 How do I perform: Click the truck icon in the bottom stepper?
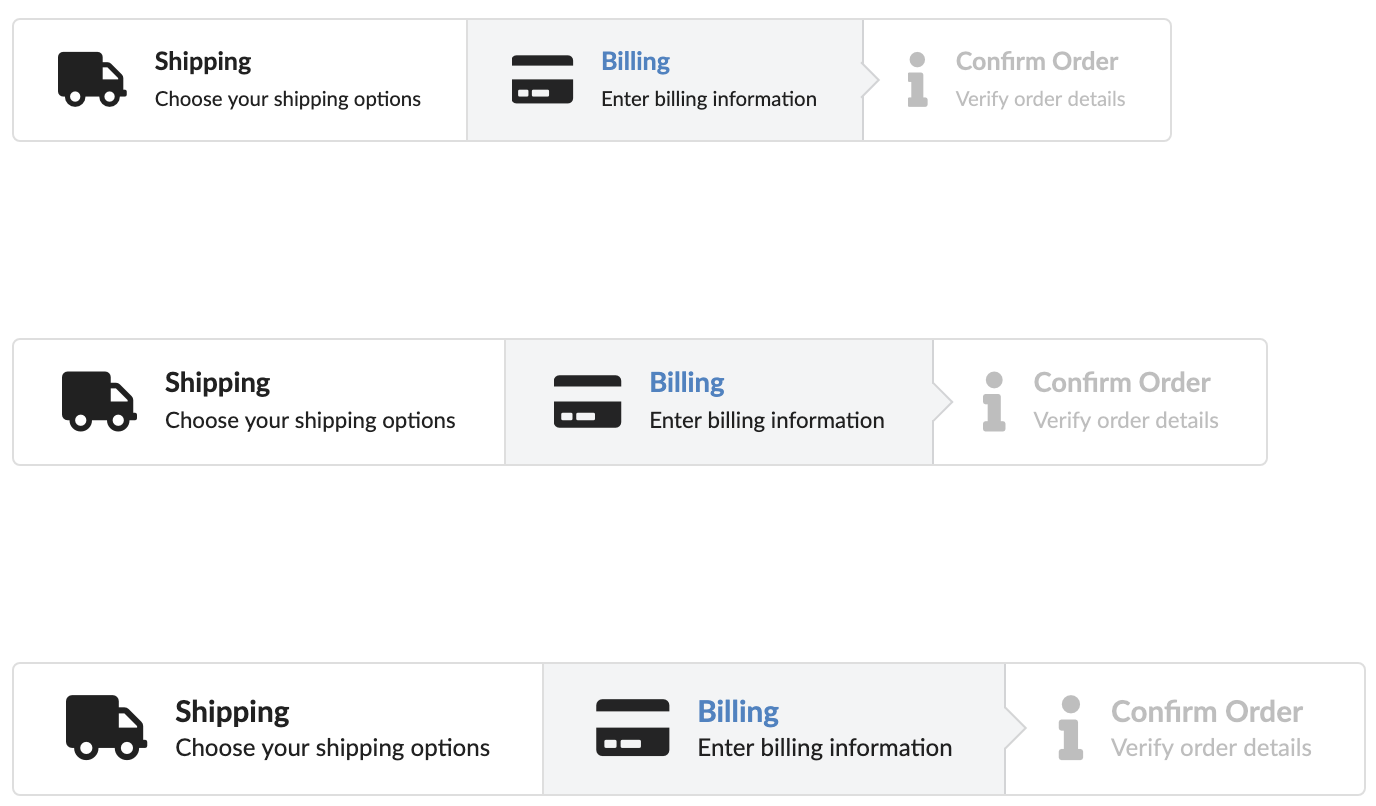pyautogui.click(x=106, y=727)
